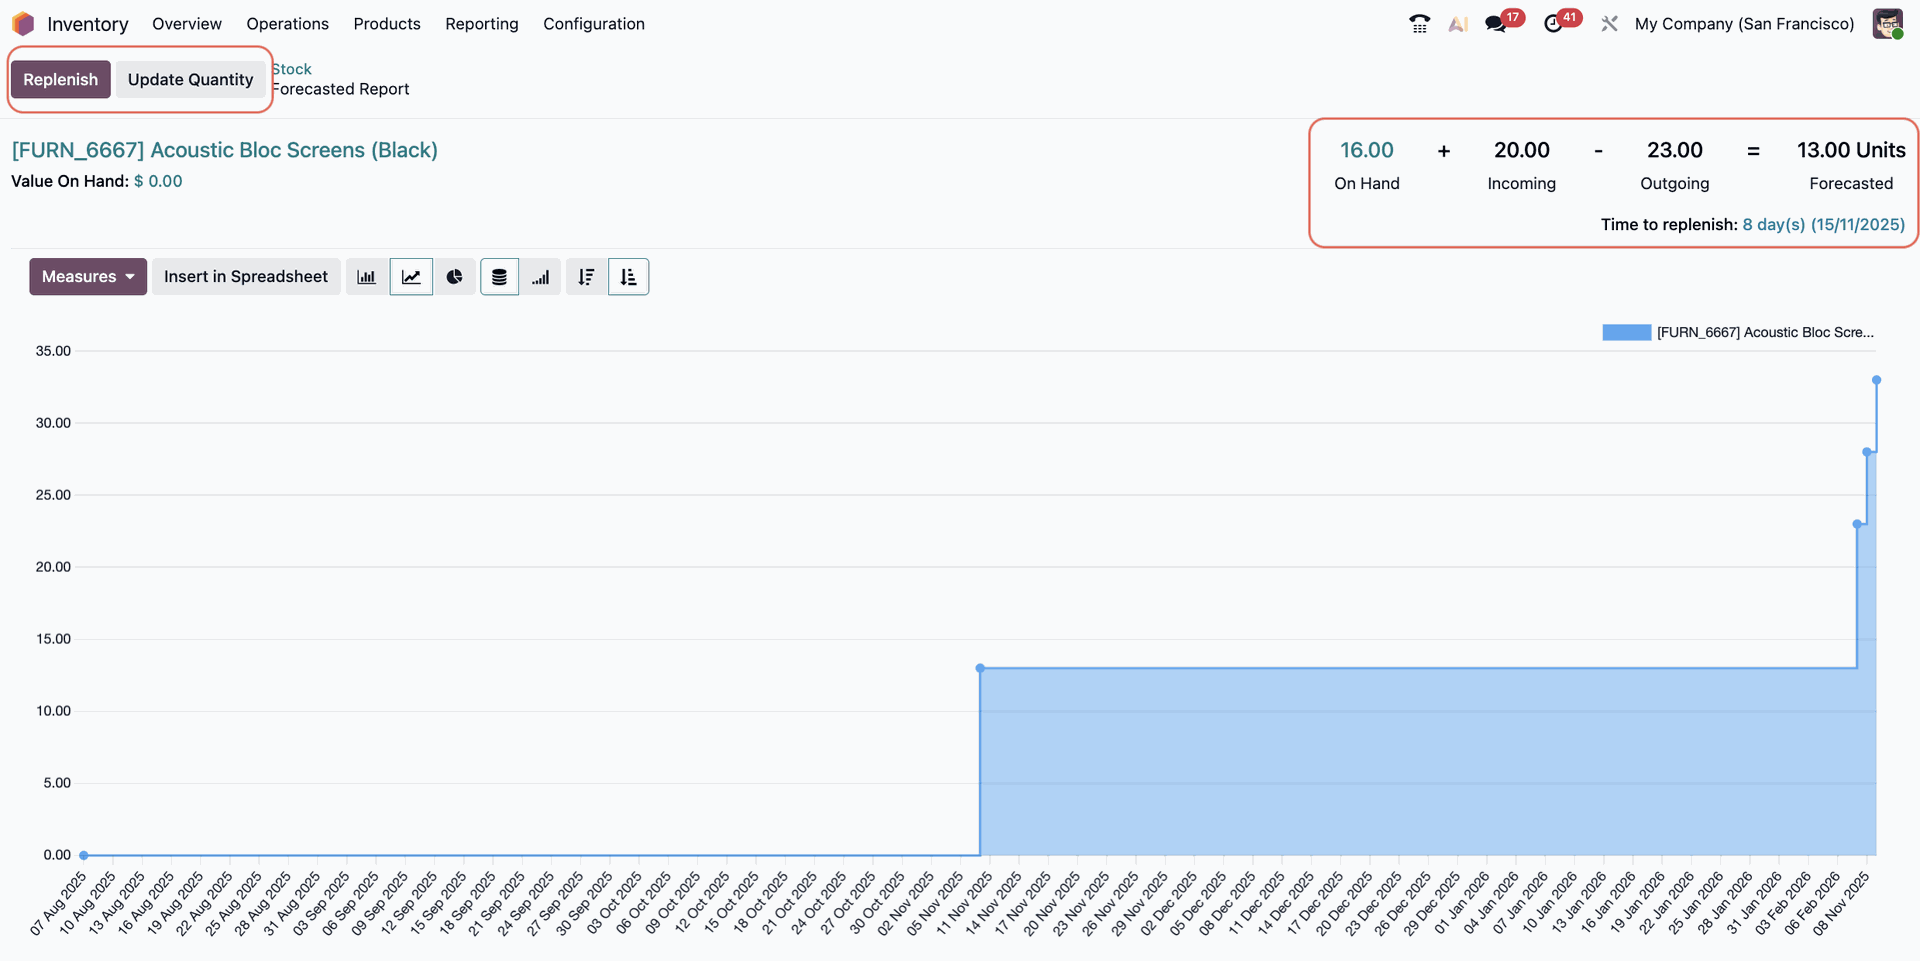Open the conversations message icon
Screen dimensions: 1920x961
[1496, 24]
